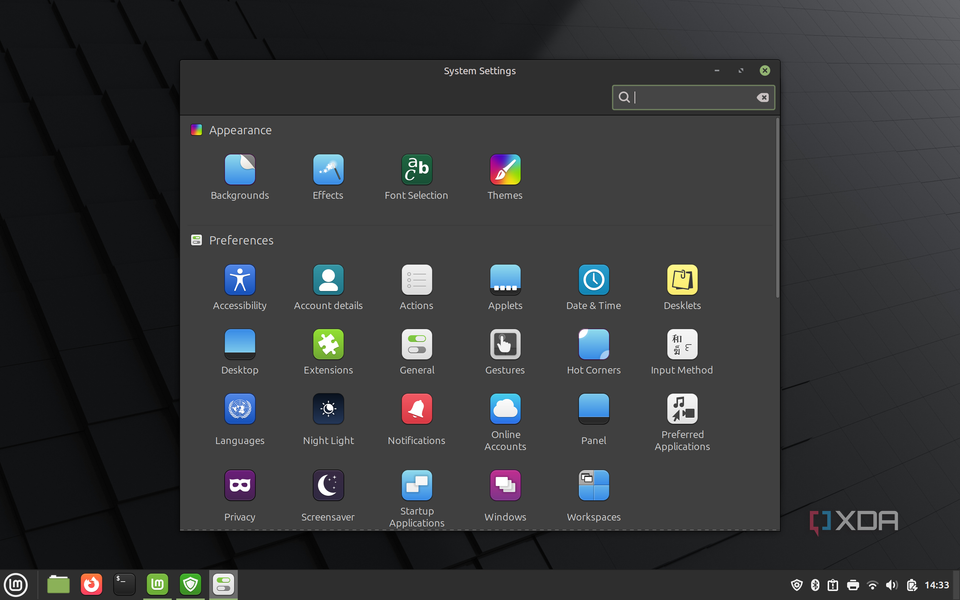
Task: Open the volume tray control
Action: click(891, 585)
